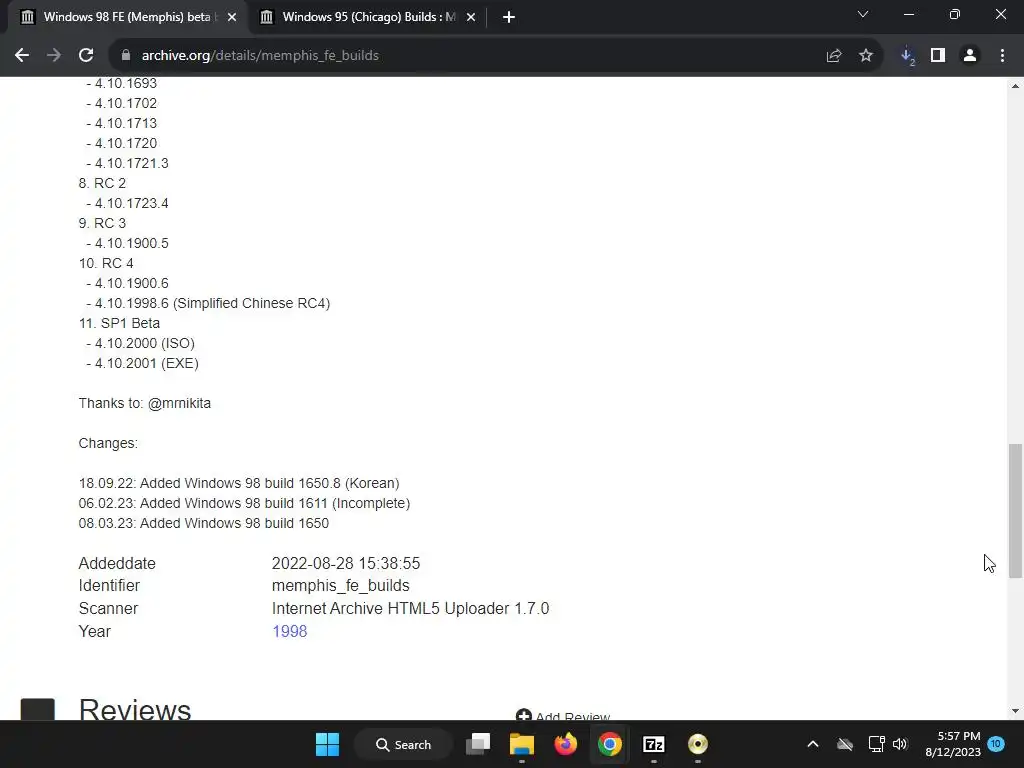This screenshot has height=768, width=1024.
Task: Click '4.10.1721.3' build entry
Action: (x=131, y=163)
